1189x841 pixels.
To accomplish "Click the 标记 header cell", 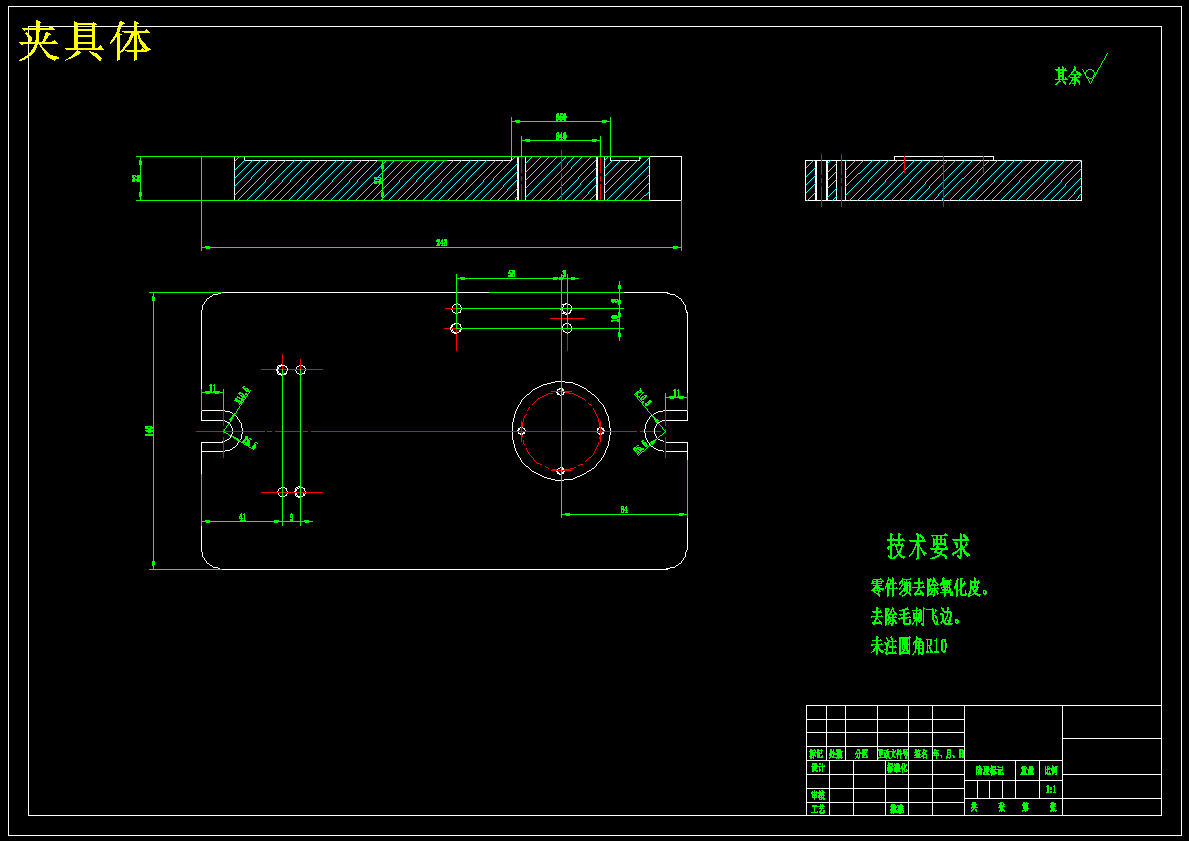I will click(x=816, y=754).
